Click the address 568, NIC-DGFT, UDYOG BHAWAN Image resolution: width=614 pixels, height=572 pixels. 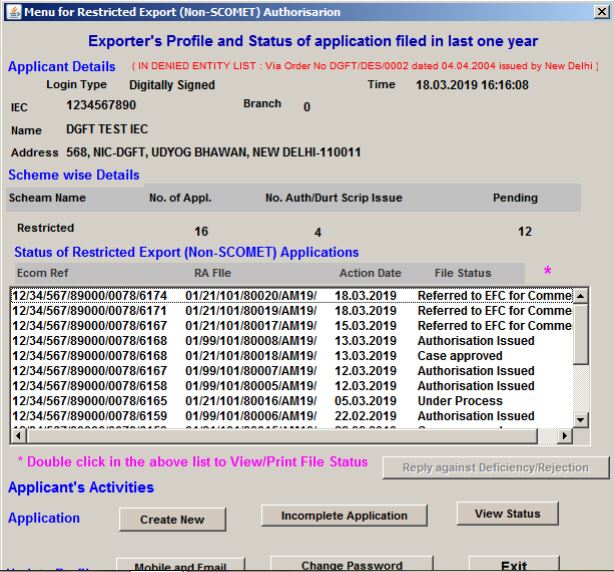213,152
